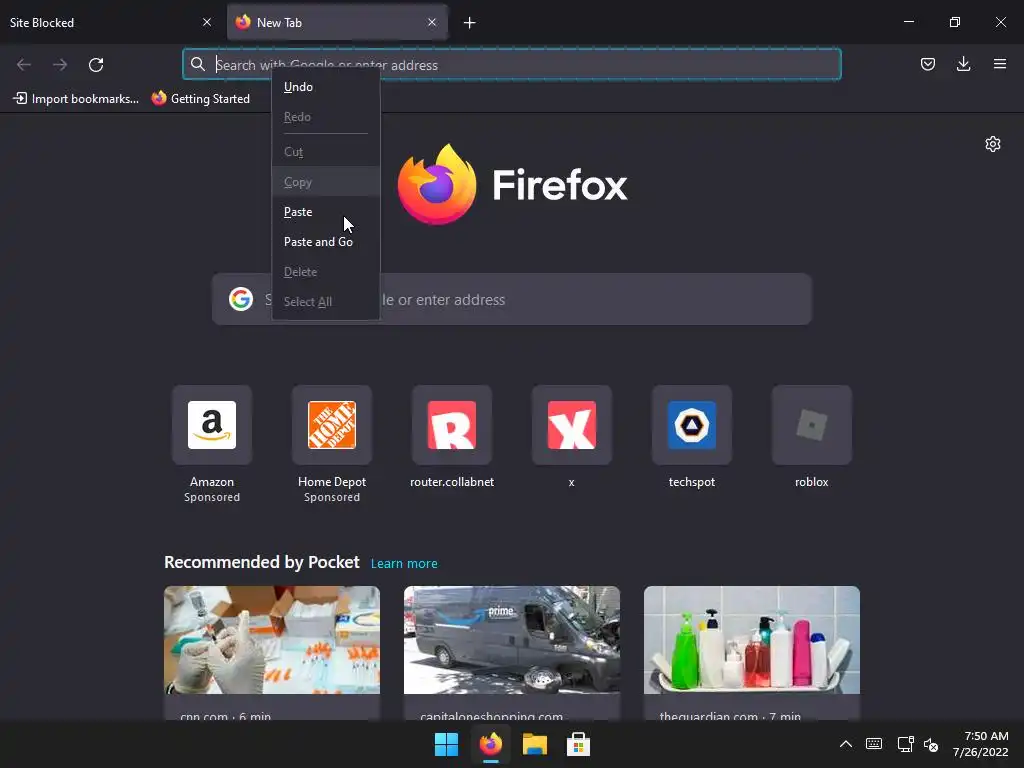Open File Explorer from taskbar
Screen dimensions: 1024x768
pos(534,744)
